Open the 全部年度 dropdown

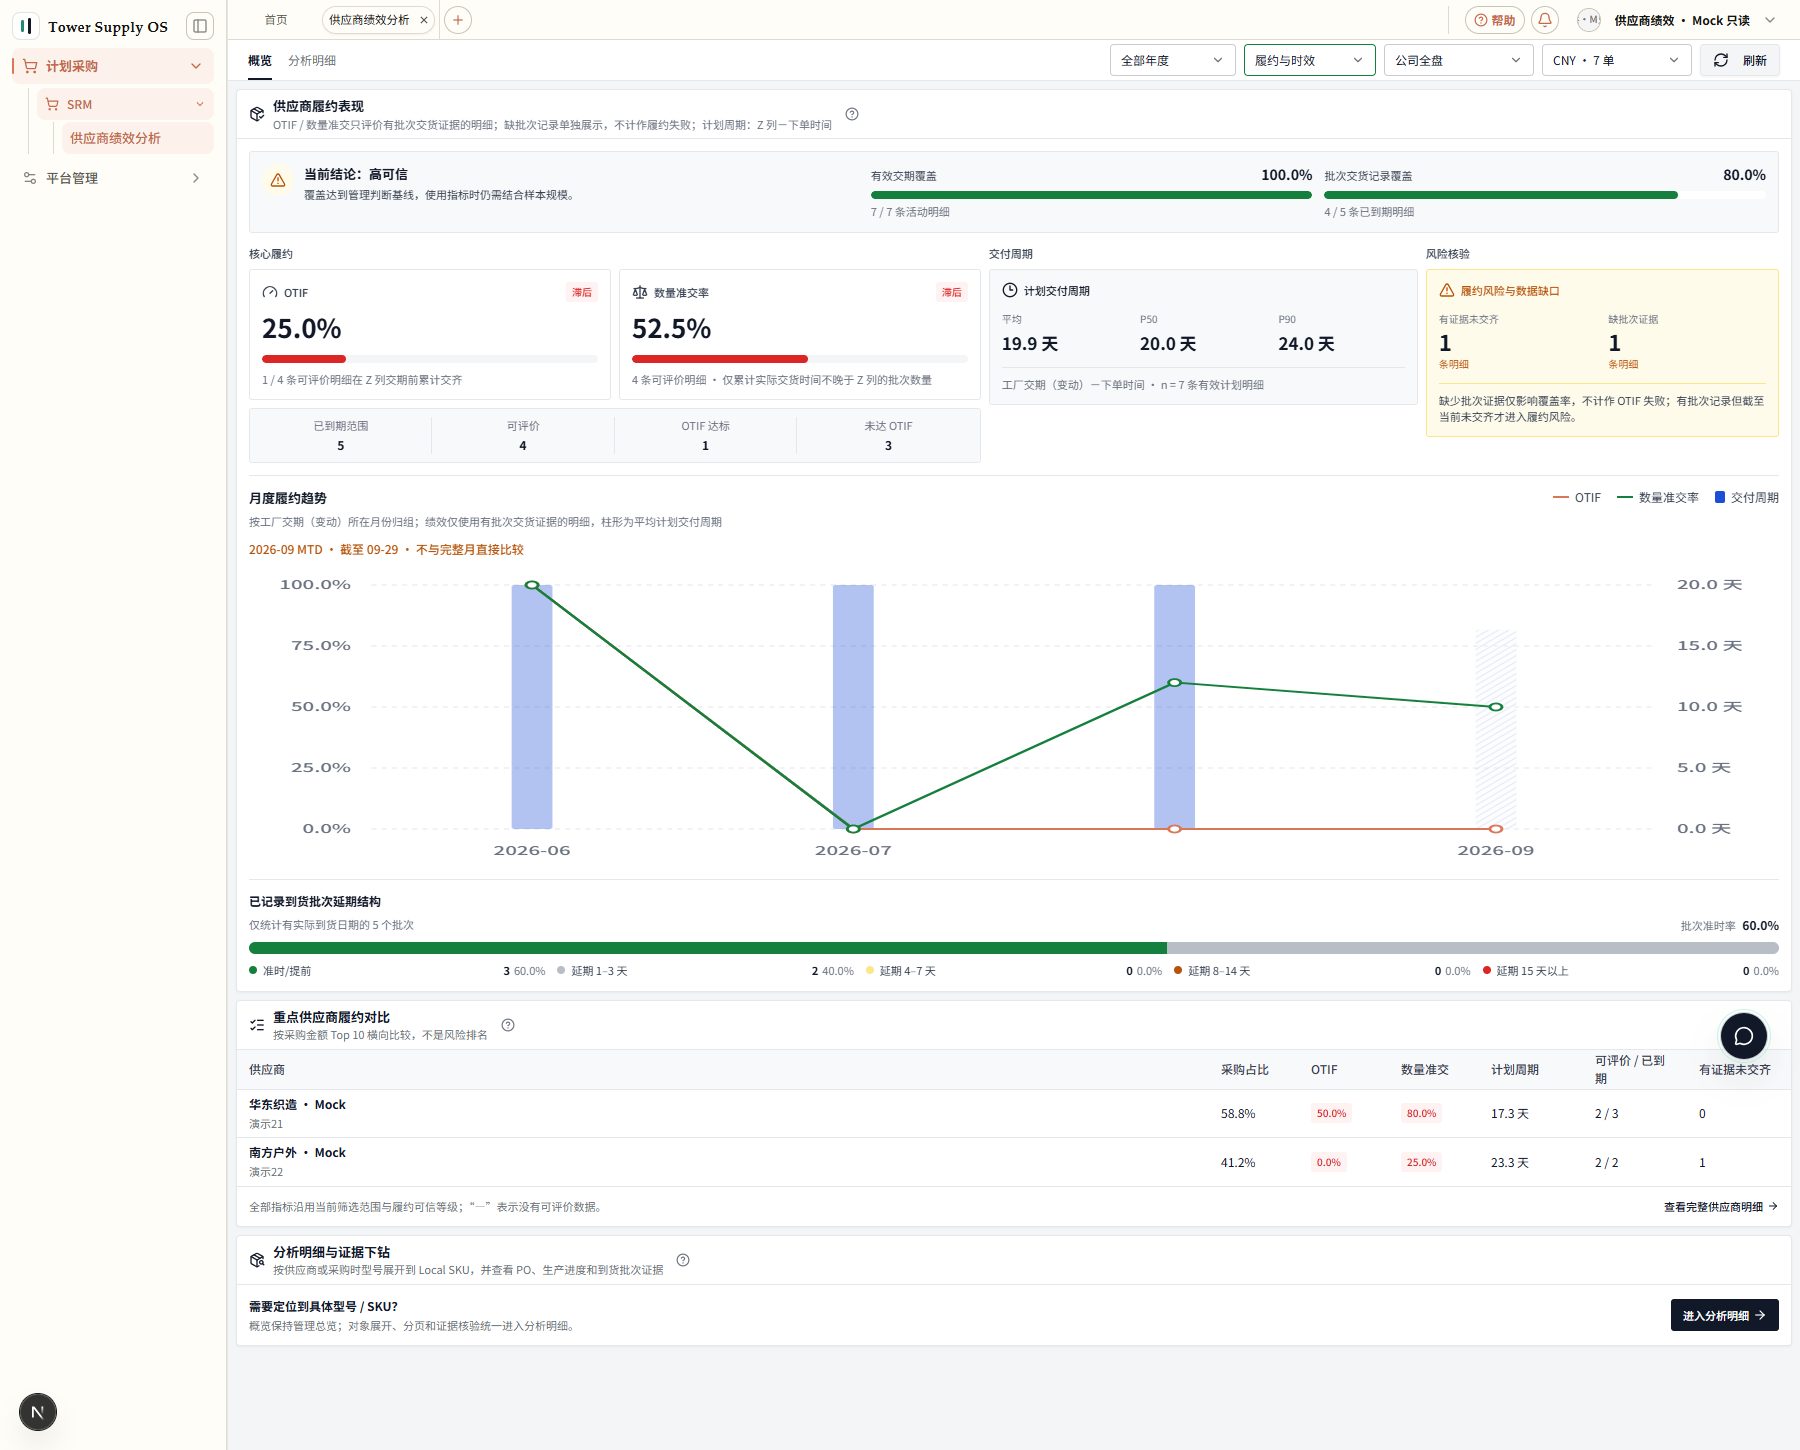click(x=1172, y=60)
